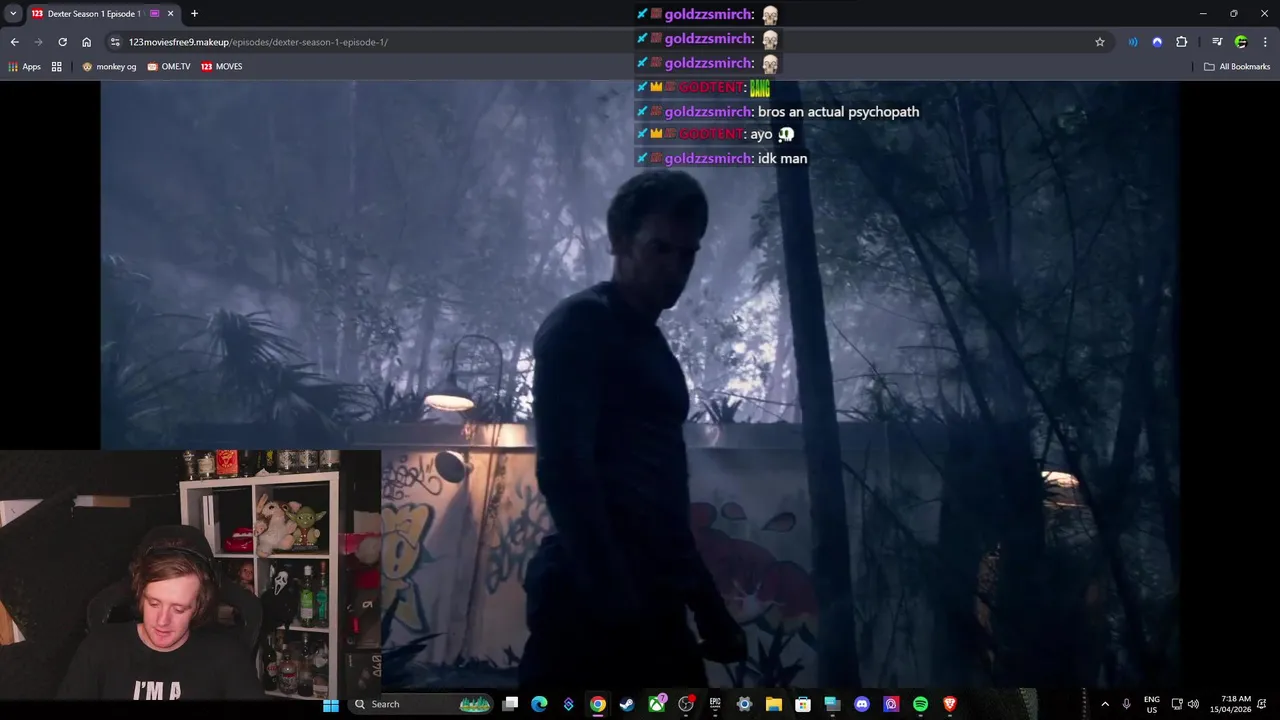Open Microsoft Store from the taskbar

pos(802,704)
